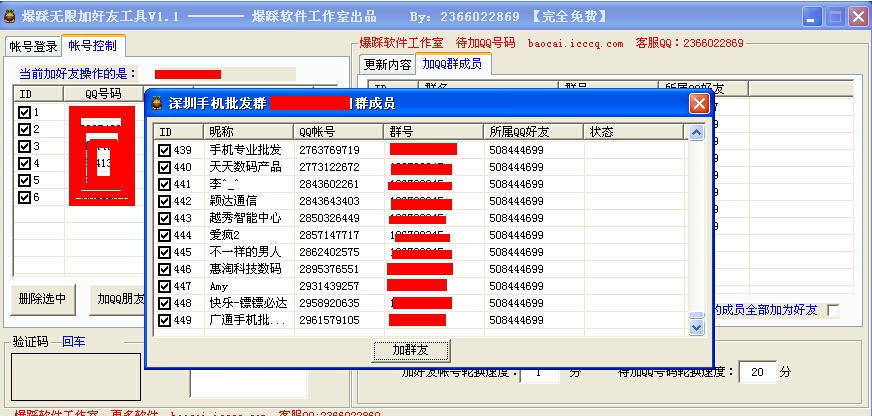Click QQ number 2763769719

click(329, 150)
